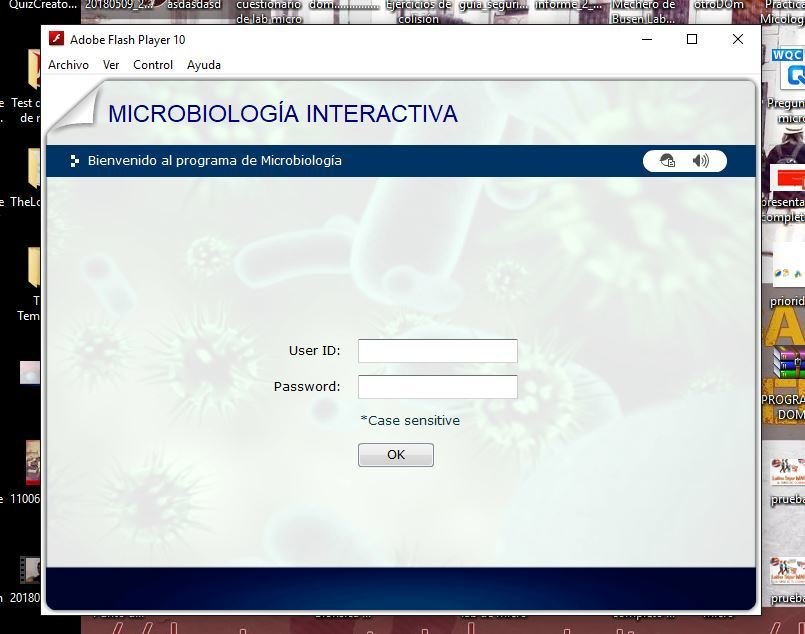Minimize the Adobe Flash Player window
Image resolution: width=805 pixels, height=634 pixels.
tap(647, 39)
